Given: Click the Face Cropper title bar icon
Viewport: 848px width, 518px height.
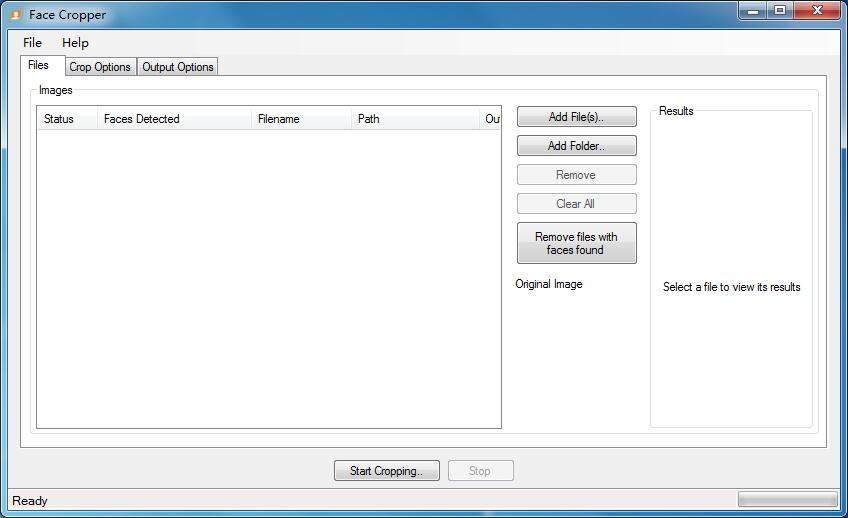Looking at the screenshot, I should [15, 15].
